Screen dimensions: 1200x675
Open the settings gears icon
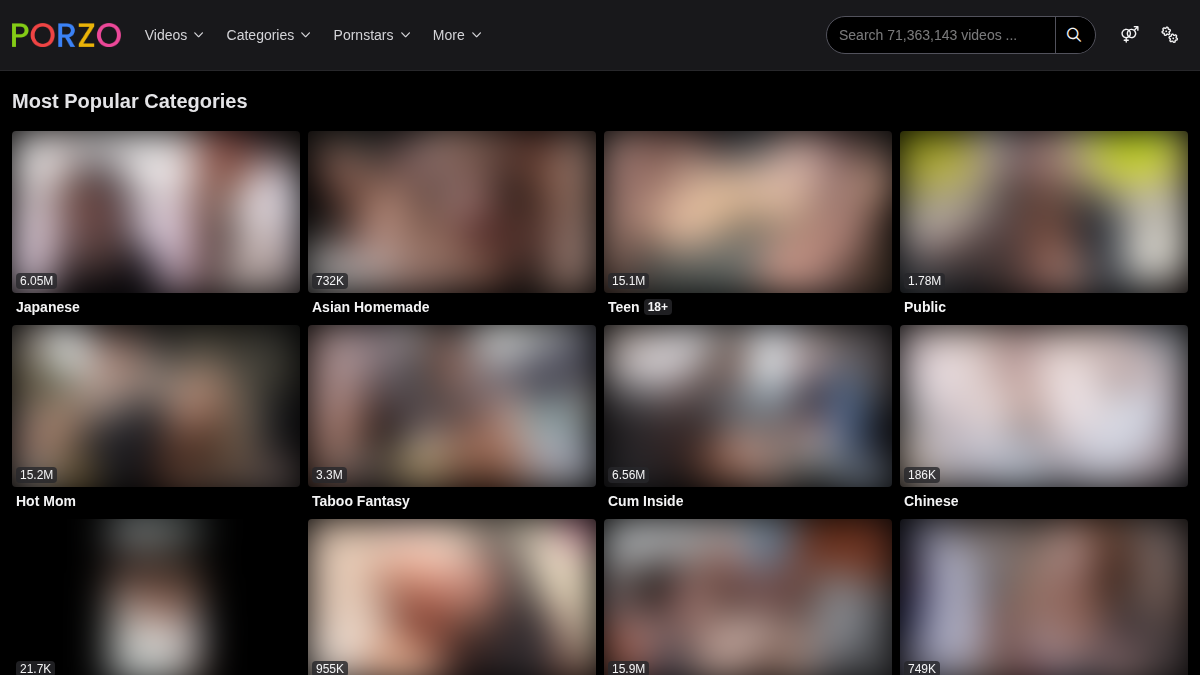[x=1169, y=35]
